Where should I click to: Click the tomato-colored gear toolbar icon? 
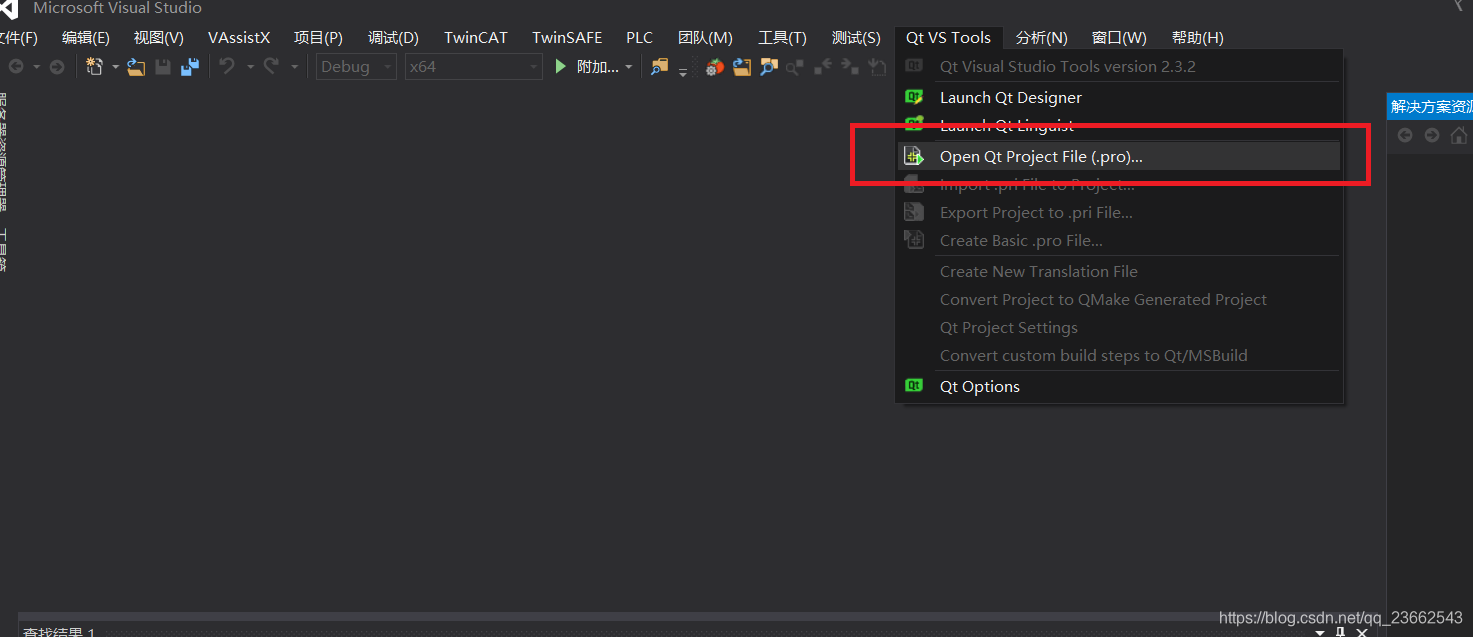714,67
